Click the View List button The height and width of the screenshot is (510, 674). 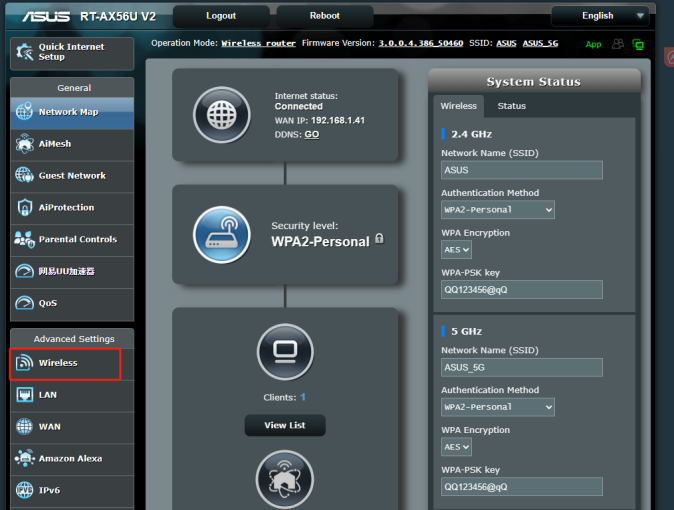pos(285,425)
